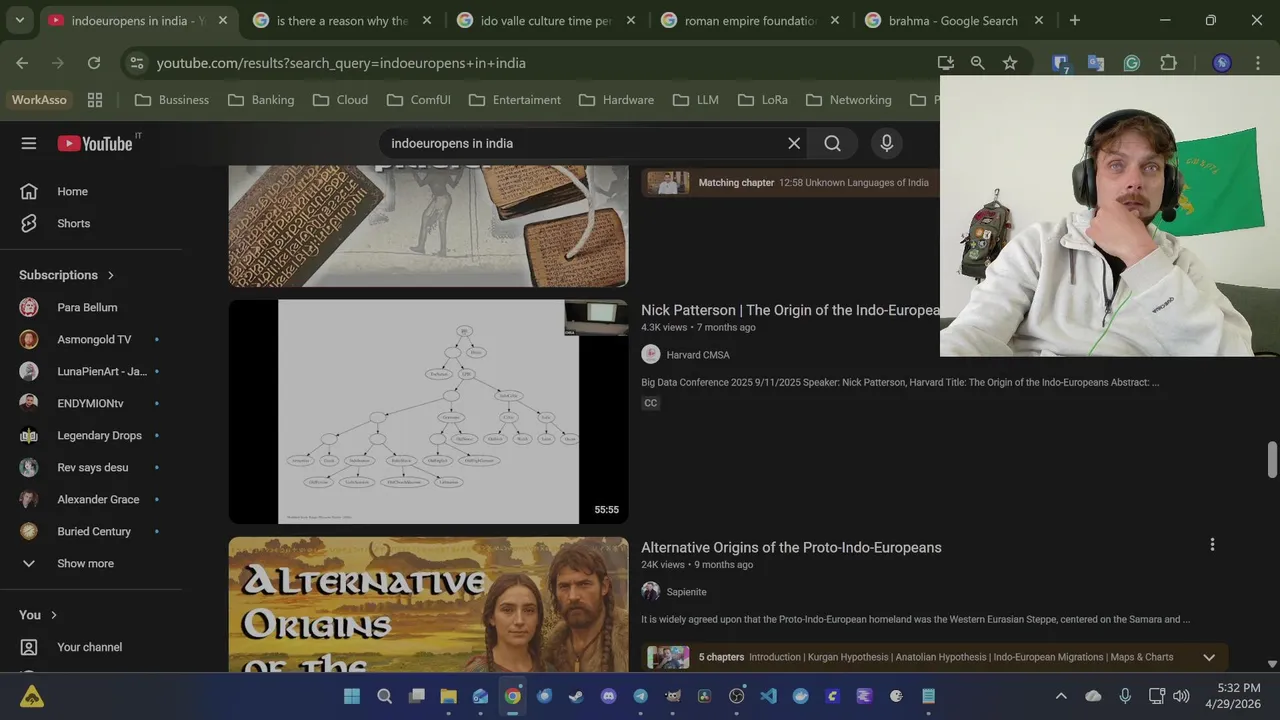Close the 'indoeuropens in india' YouTube tab
The height and width of the screenshot is (720, 1280).
223,20
